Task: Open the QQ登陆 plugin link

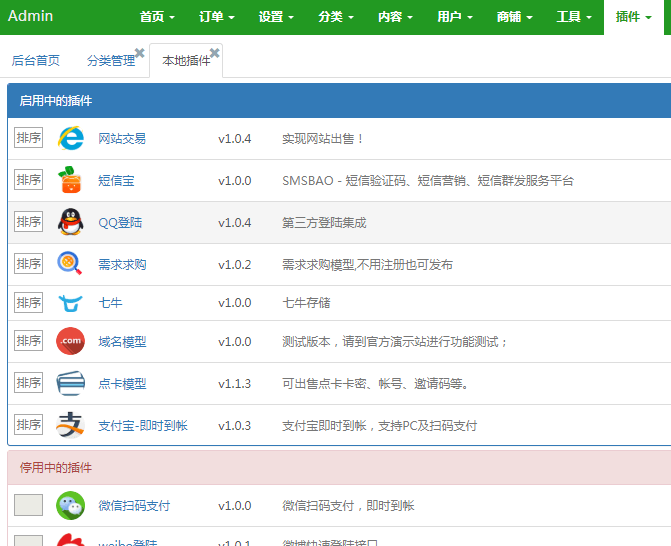Action: coord(120,223)
